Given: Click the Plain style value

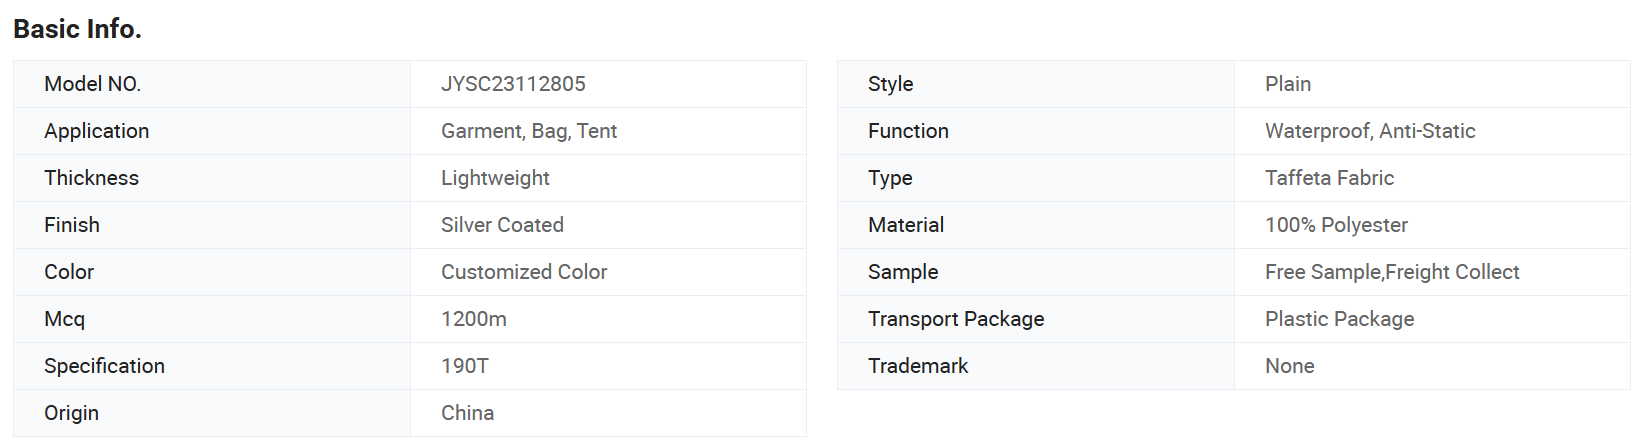Looking at the screenshot, I should coord(1288,84).
